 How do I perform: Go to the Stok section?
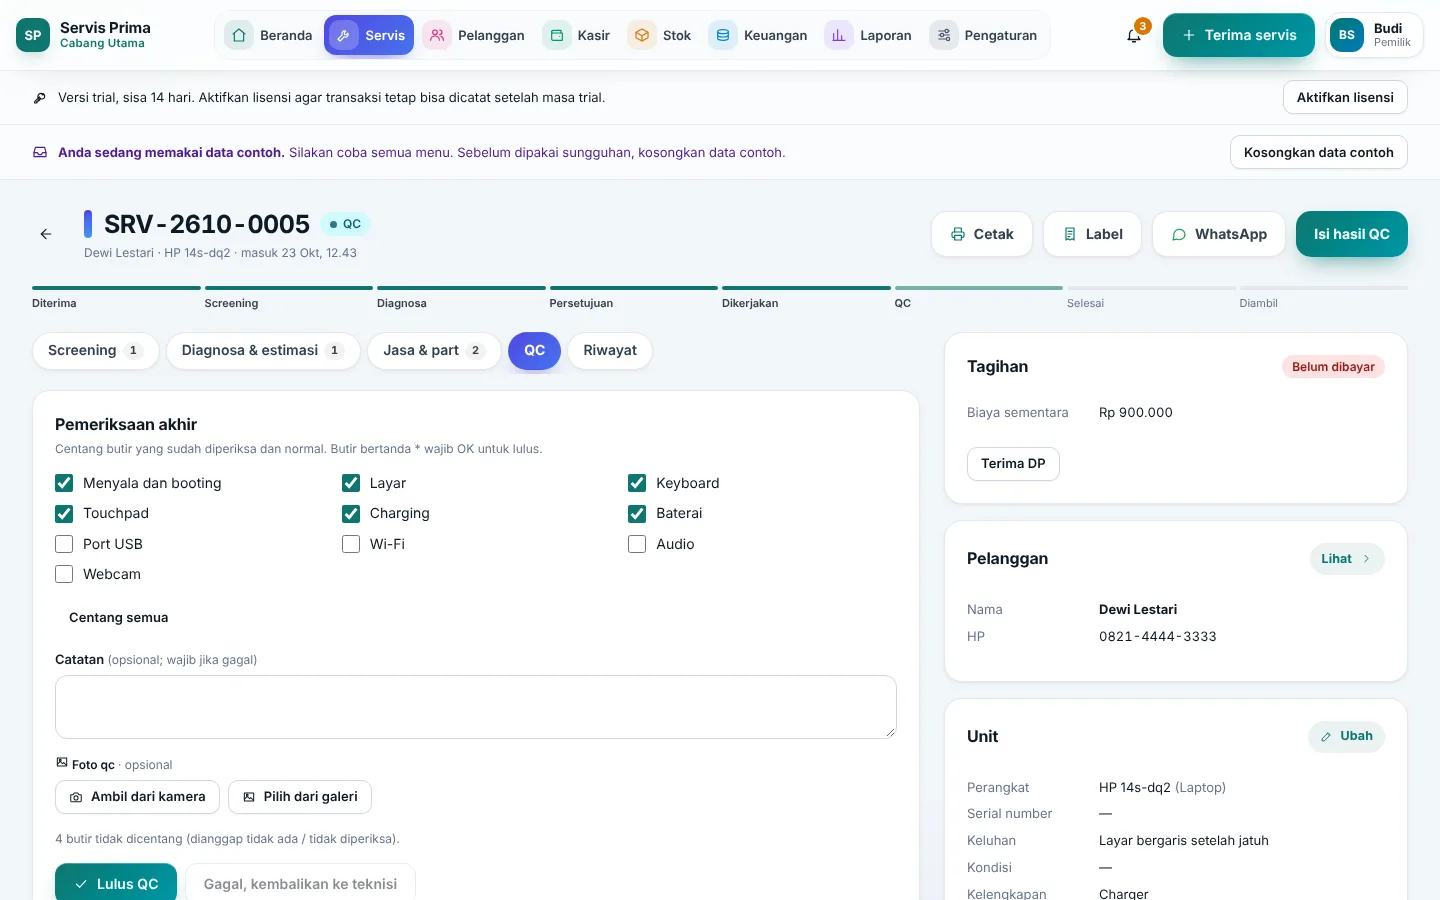coord(660,35)
